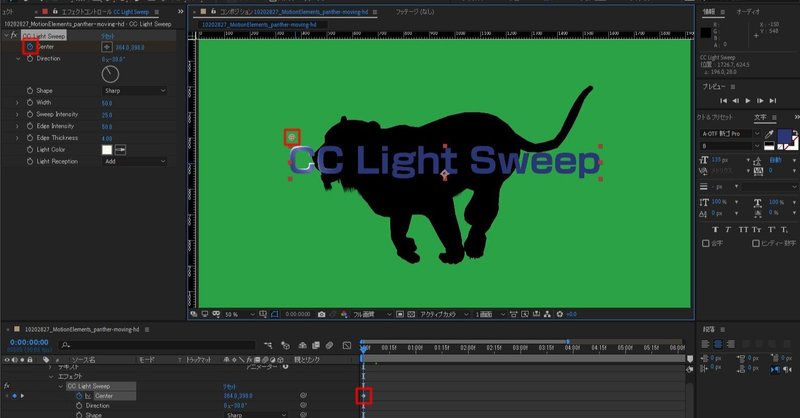Select the Light Color eyedropper button
This screenshot has height=418, width=800.
coord(120,150)
